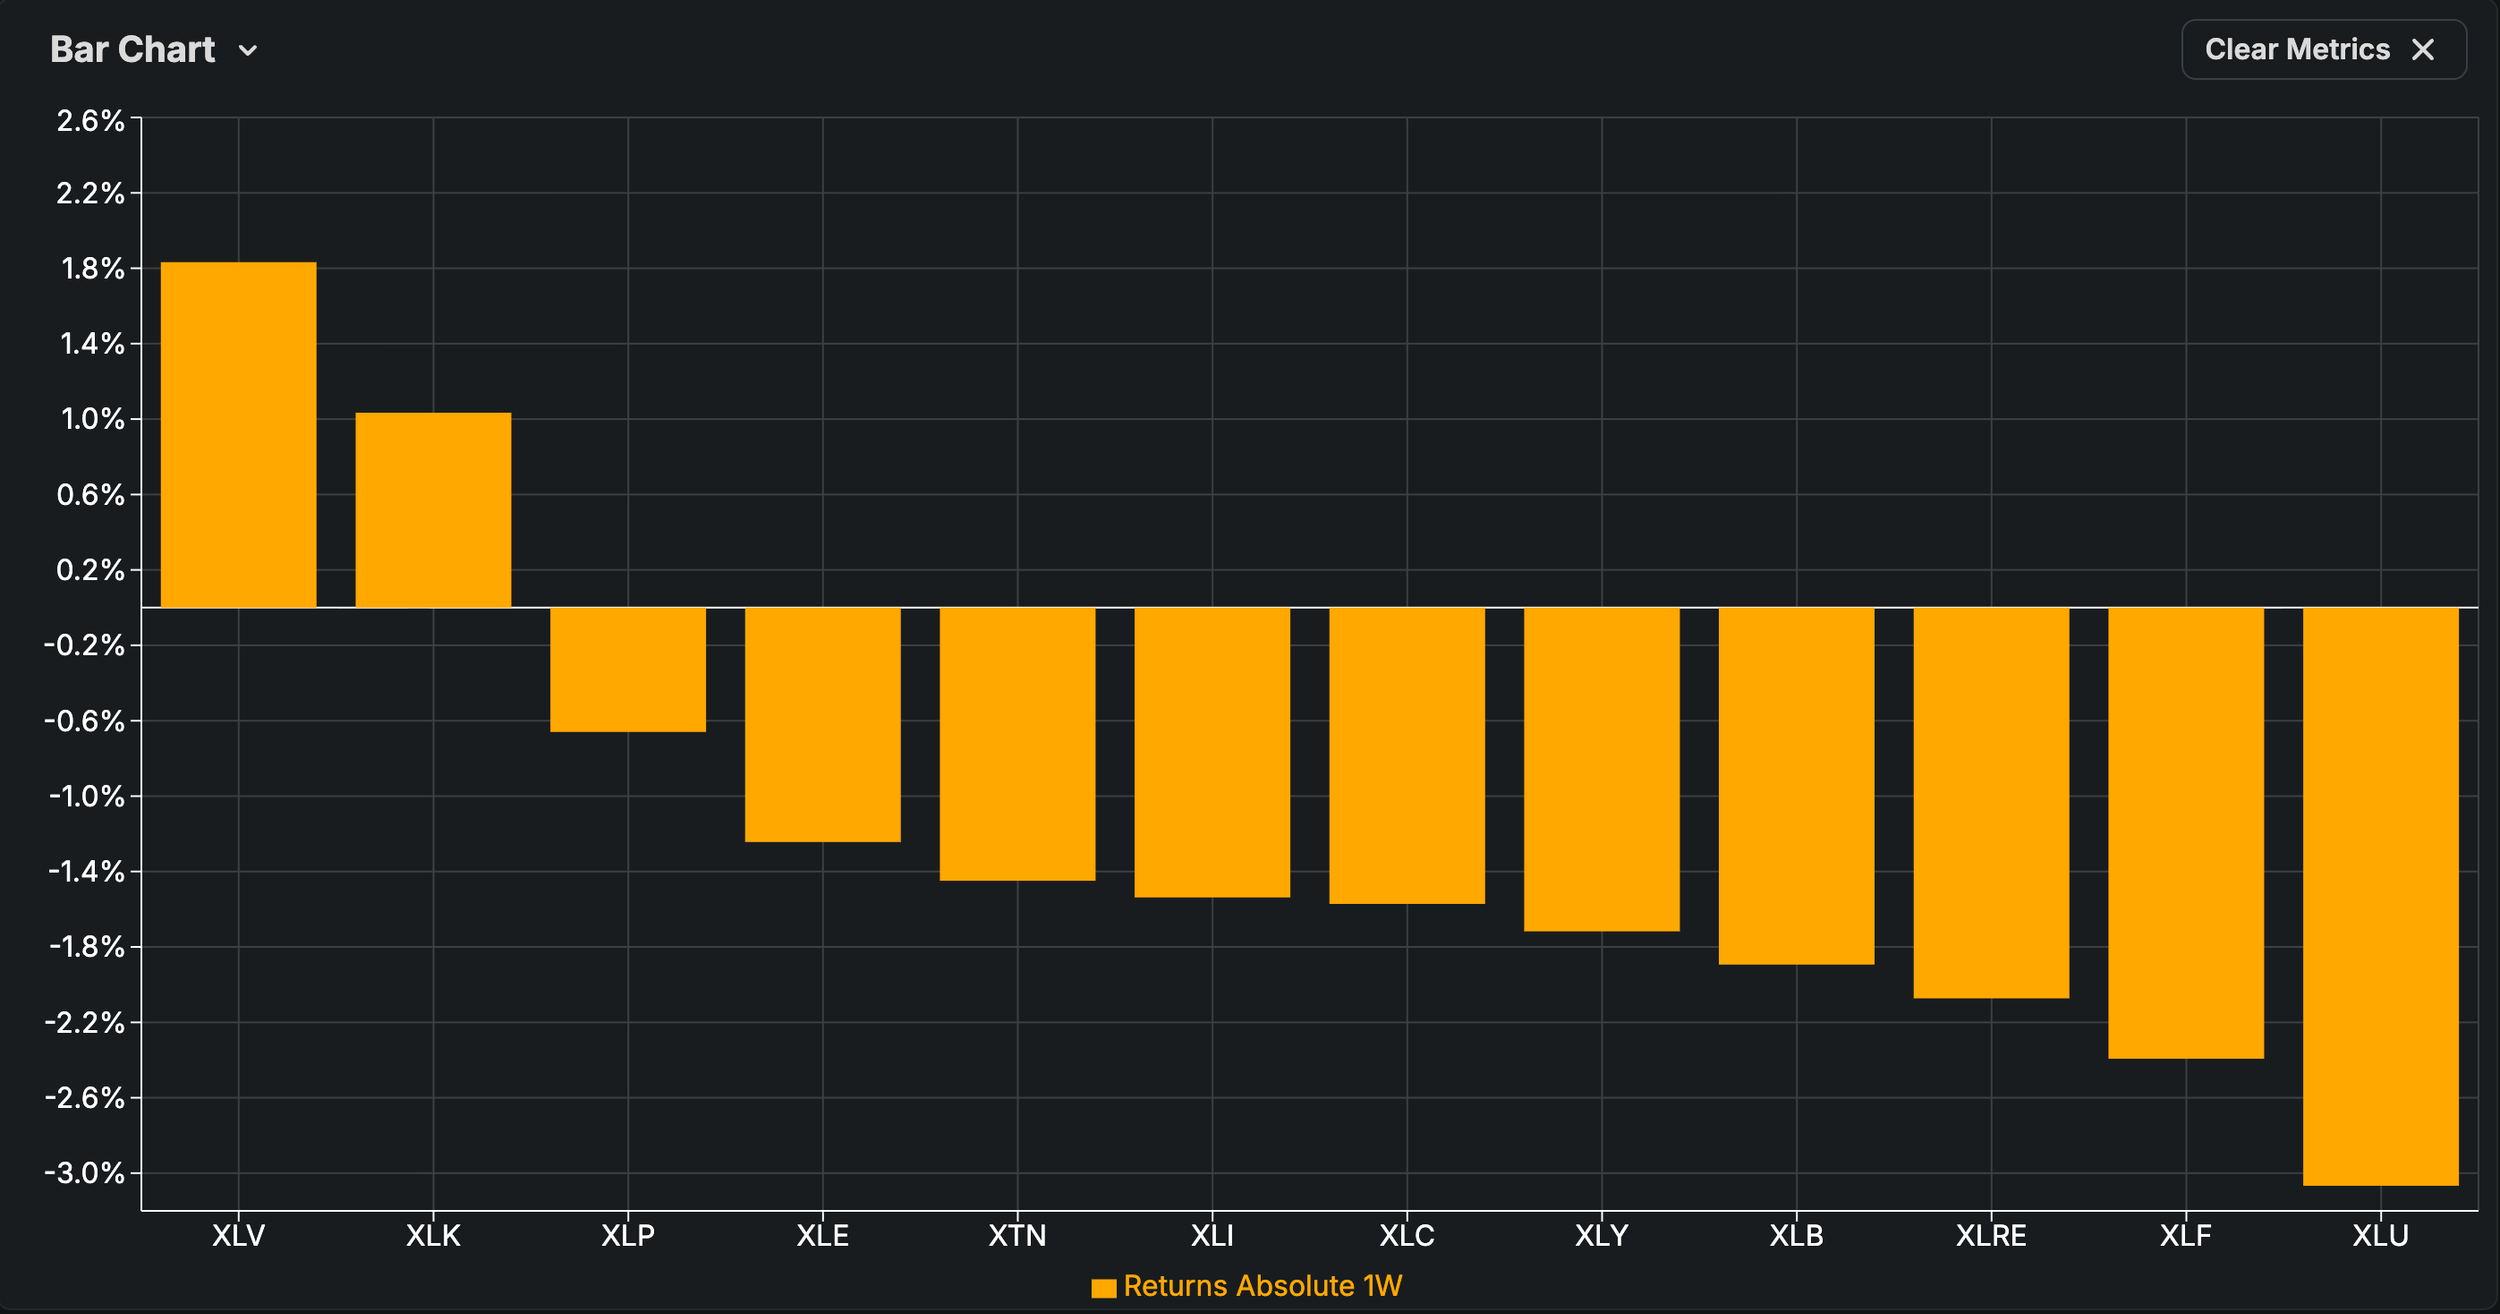Viewport: 2500px width, 1314px height.
Task: Click the XLV axis label
Action: point(238,1236)
